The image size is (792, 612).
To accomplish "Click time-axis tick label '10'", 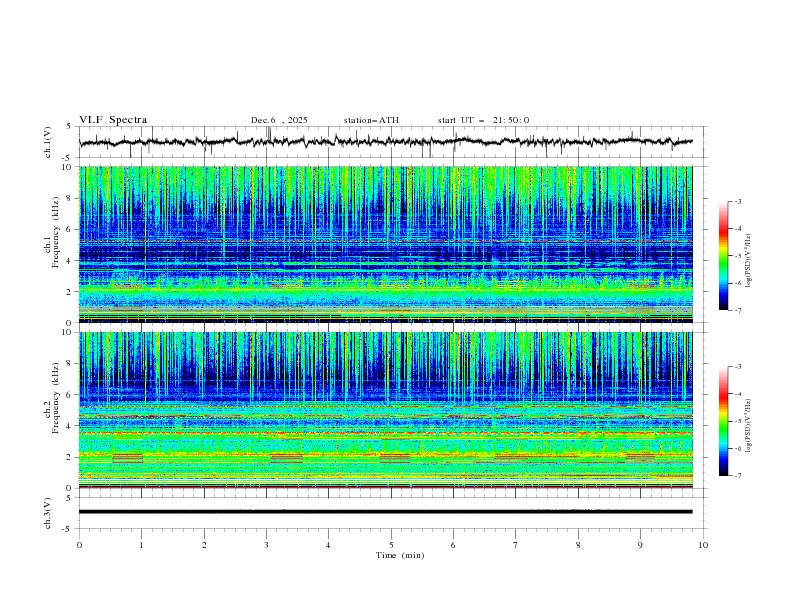I will pos(703,545).
